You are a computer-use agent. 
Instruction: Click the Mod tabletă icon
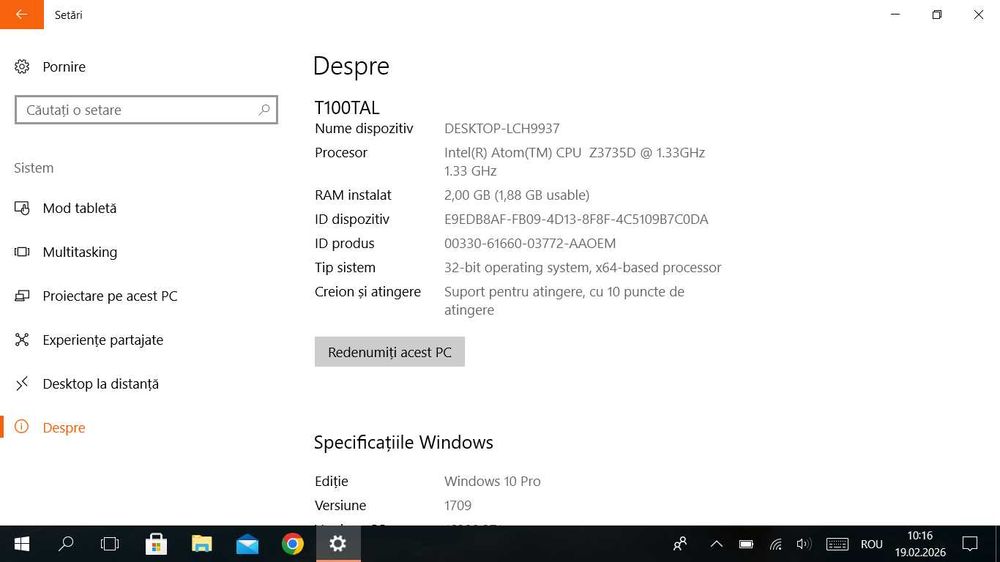click(22, 208)
